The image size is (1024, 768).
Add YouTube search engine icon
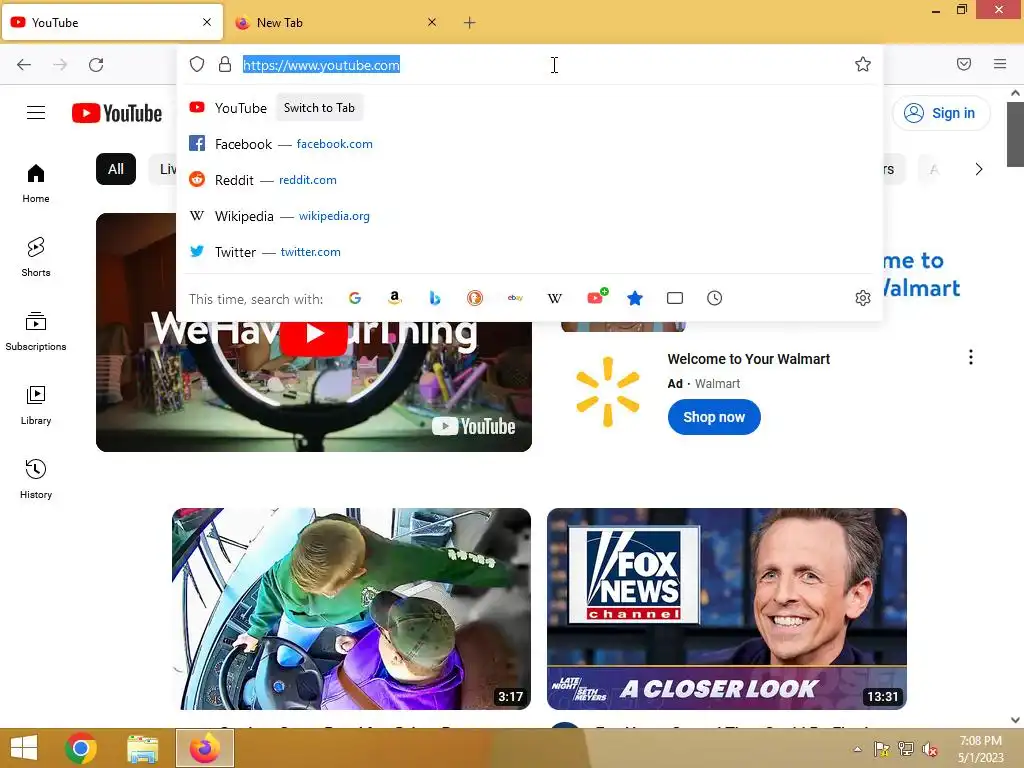click(596, 298)
